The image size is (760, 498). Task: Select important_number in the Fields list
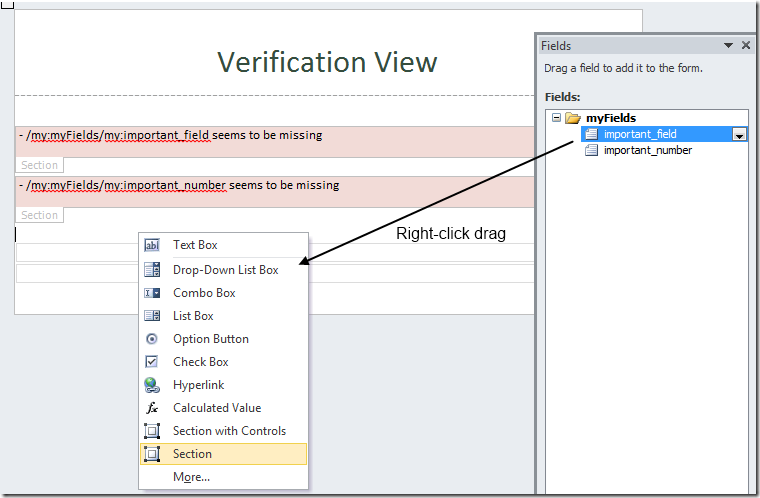pyautogui.click(x=647, y=150)
